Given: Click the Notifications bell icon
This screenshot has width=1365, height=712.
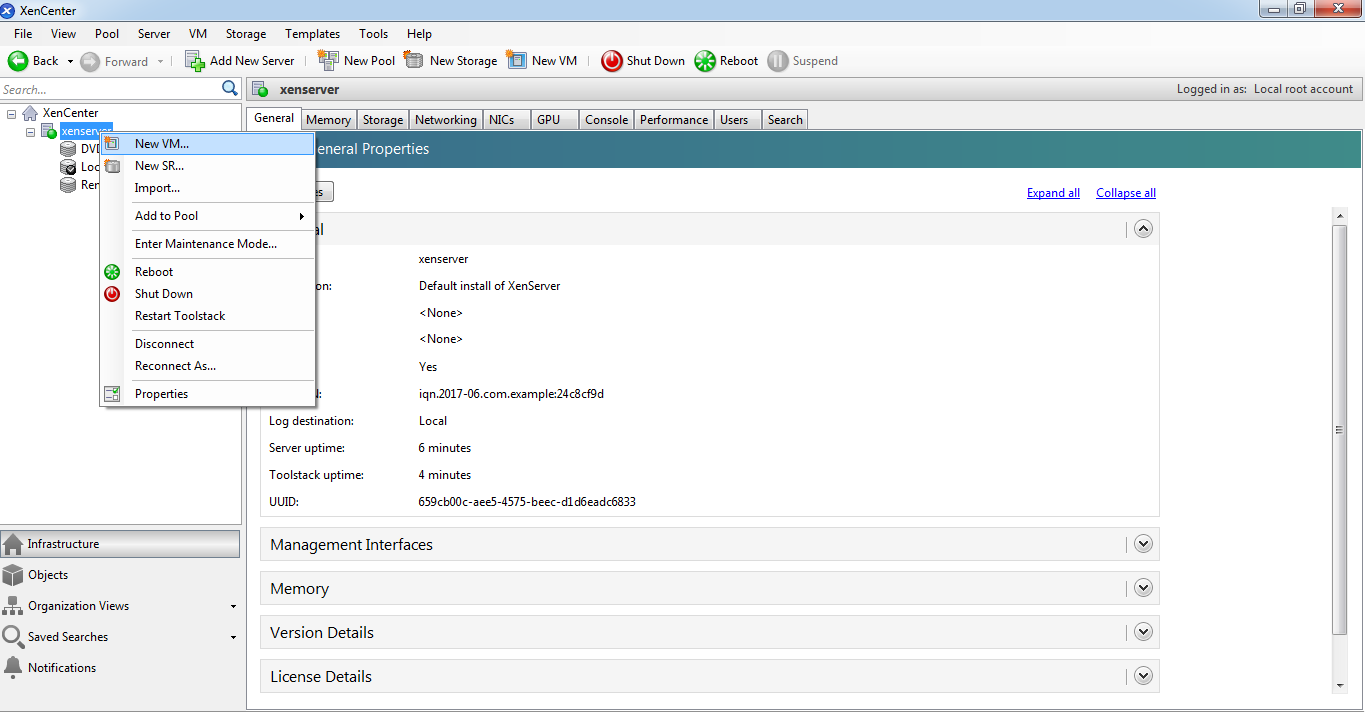Looking at the screenshot, I should [13, 668].
